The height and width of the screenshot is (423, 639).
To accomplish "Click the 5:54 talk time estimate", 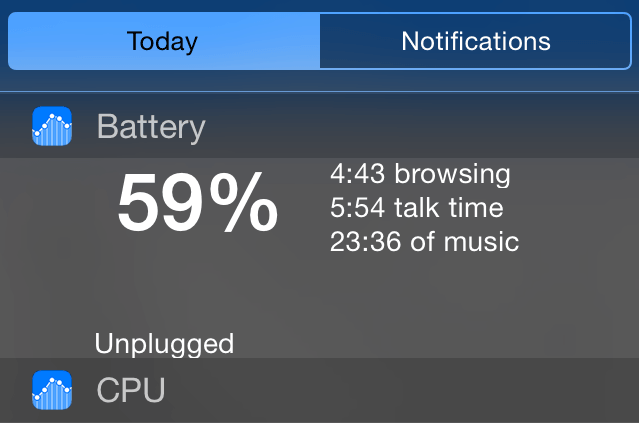I will (x=416, y=208).
